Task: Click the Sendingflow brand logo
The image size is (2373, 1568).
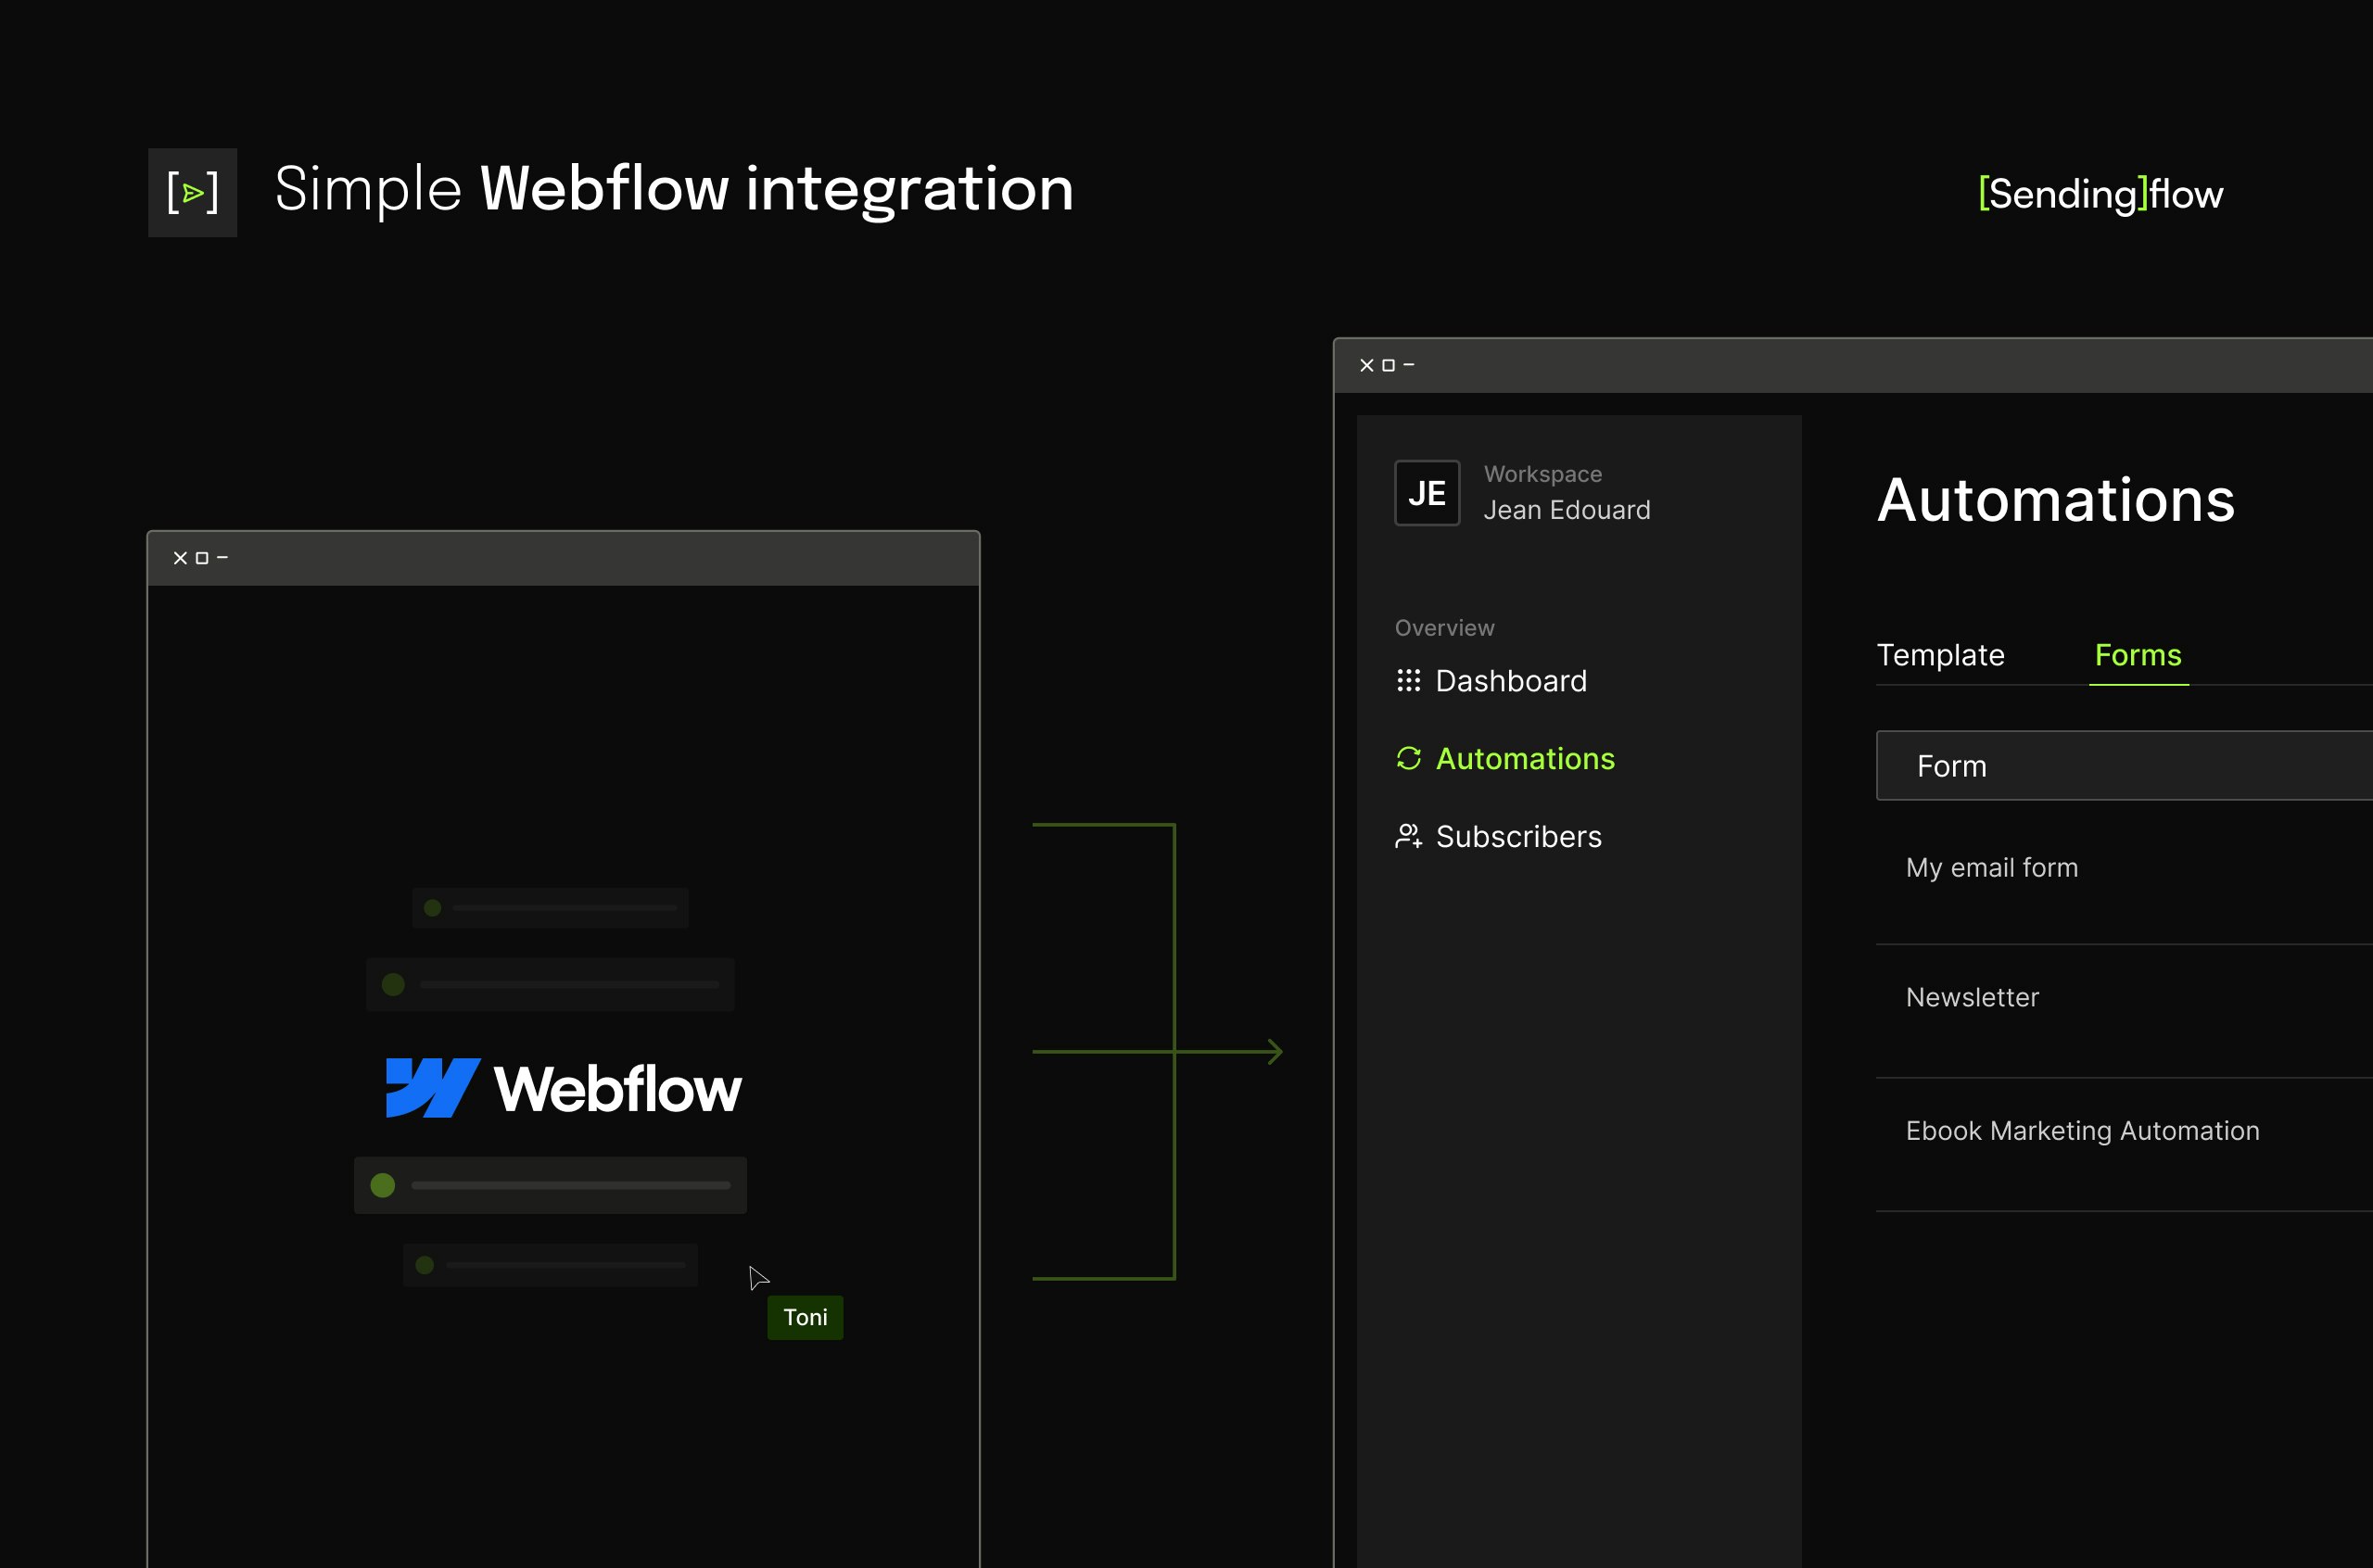Action: click(2100, 193)
